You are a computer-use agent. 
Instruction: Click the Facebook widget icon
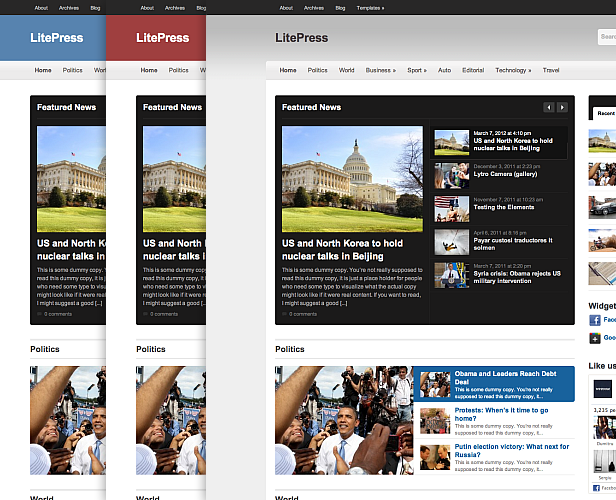595,320
